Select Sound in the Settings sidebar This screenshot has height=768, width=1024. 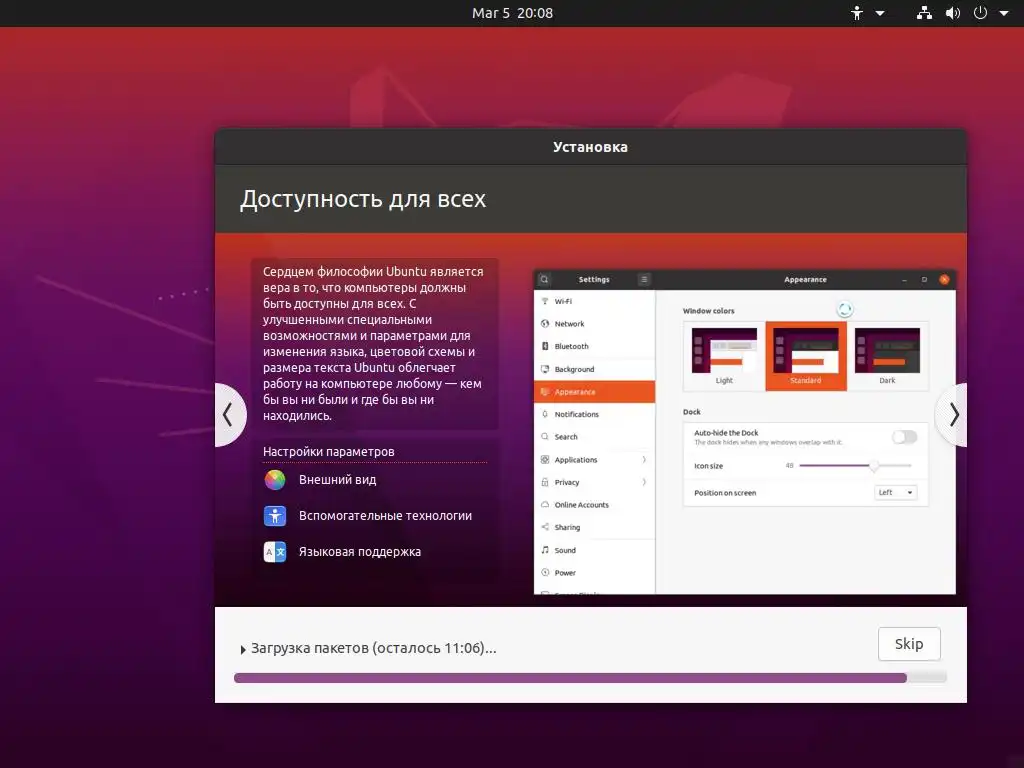(x=594, y=551)
